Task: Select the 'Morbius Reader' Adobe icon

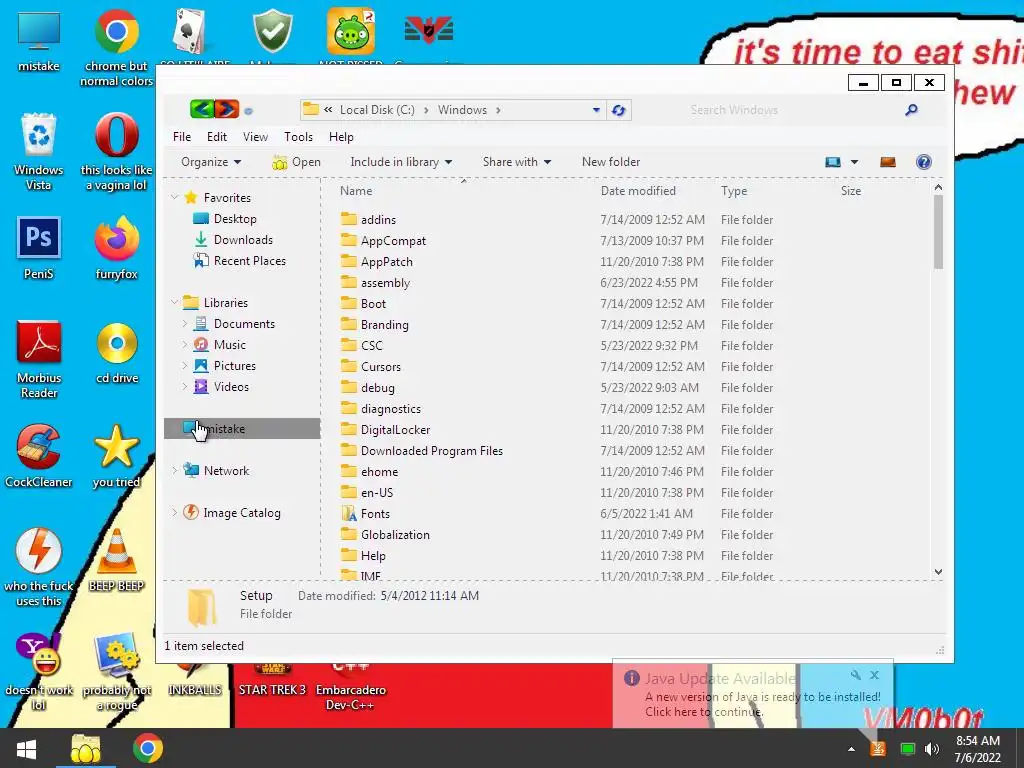Action: click(x=39, y=359)
